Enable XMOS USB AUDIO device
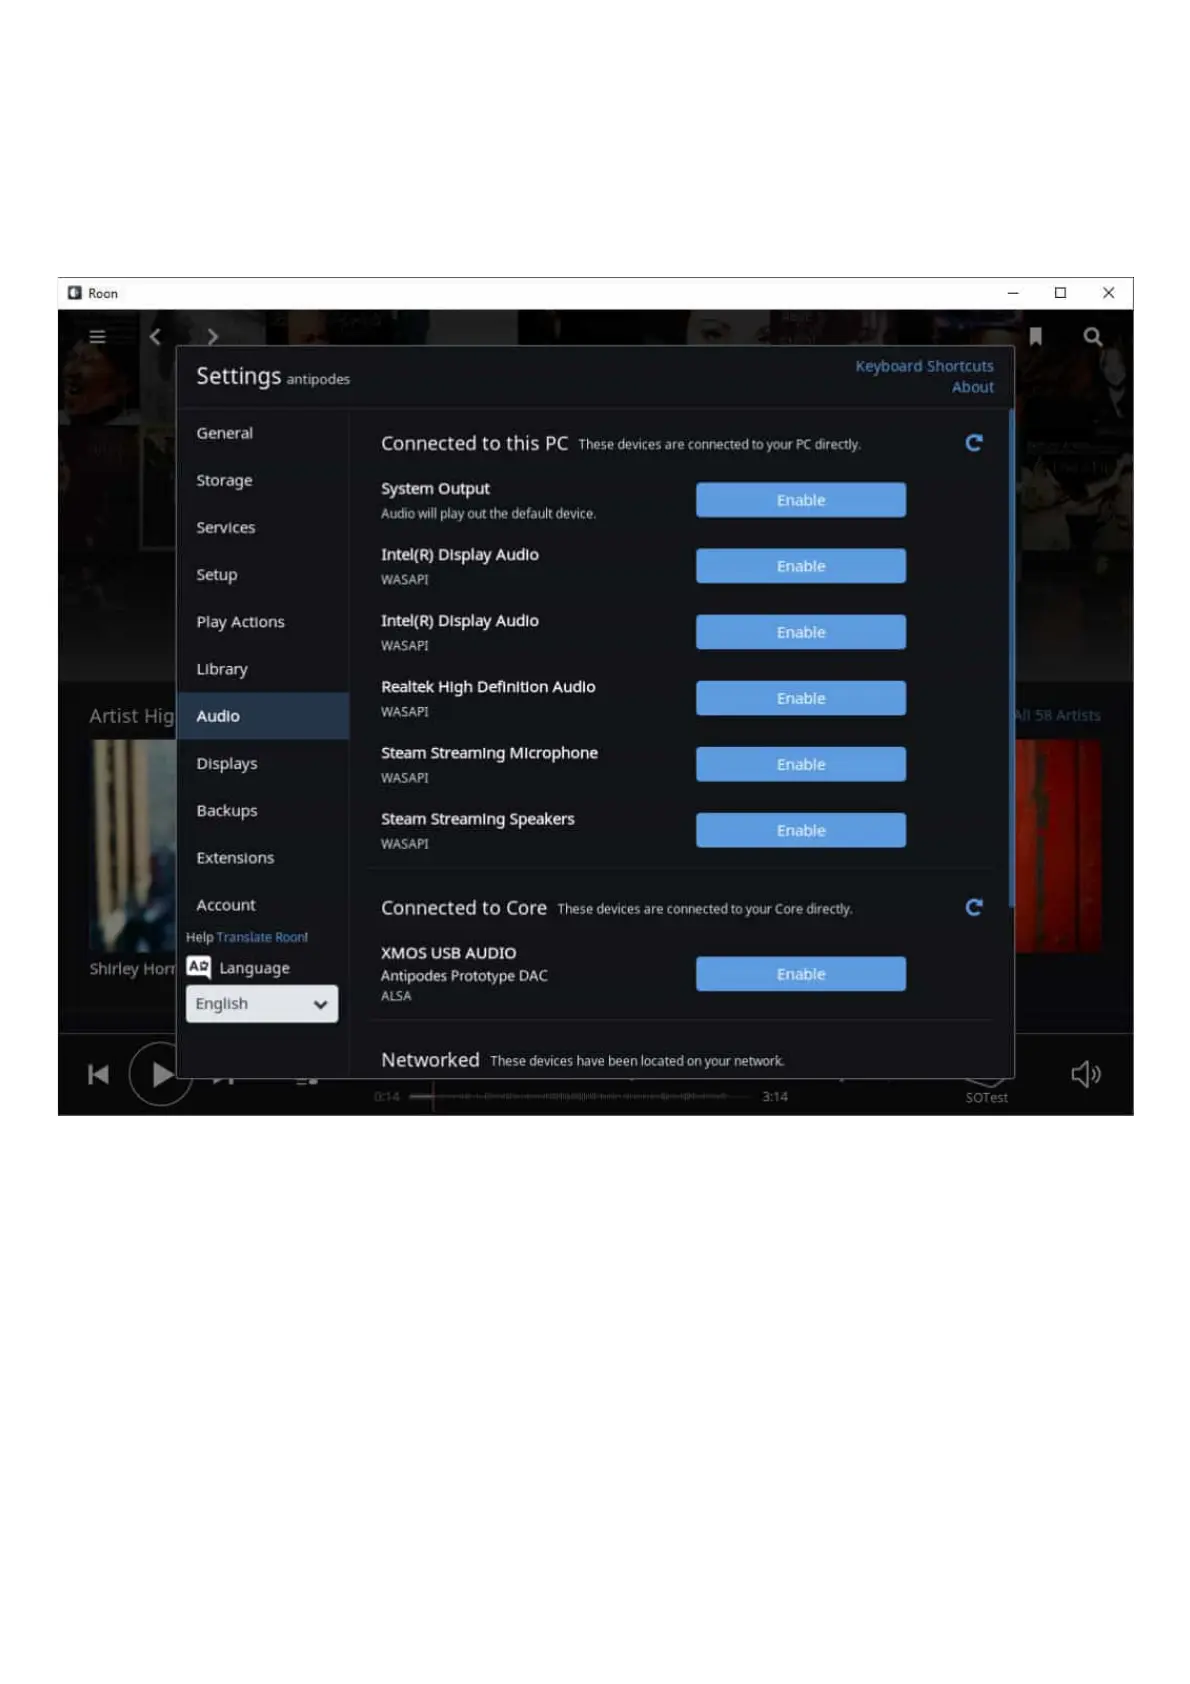The width and height of the screenshot is (1190, 1684). [x=801, y=974]
